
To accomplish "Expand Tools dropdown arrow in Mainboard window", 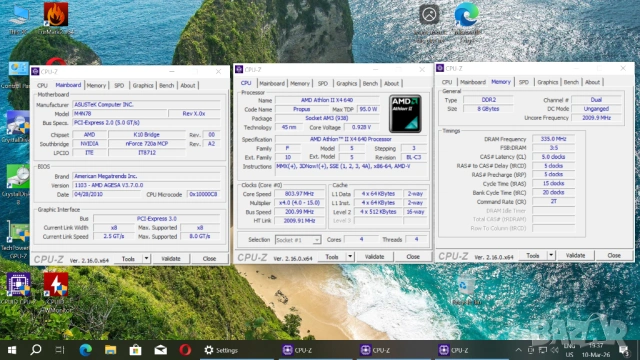I will pyautogui.click(x=146, y=258).
